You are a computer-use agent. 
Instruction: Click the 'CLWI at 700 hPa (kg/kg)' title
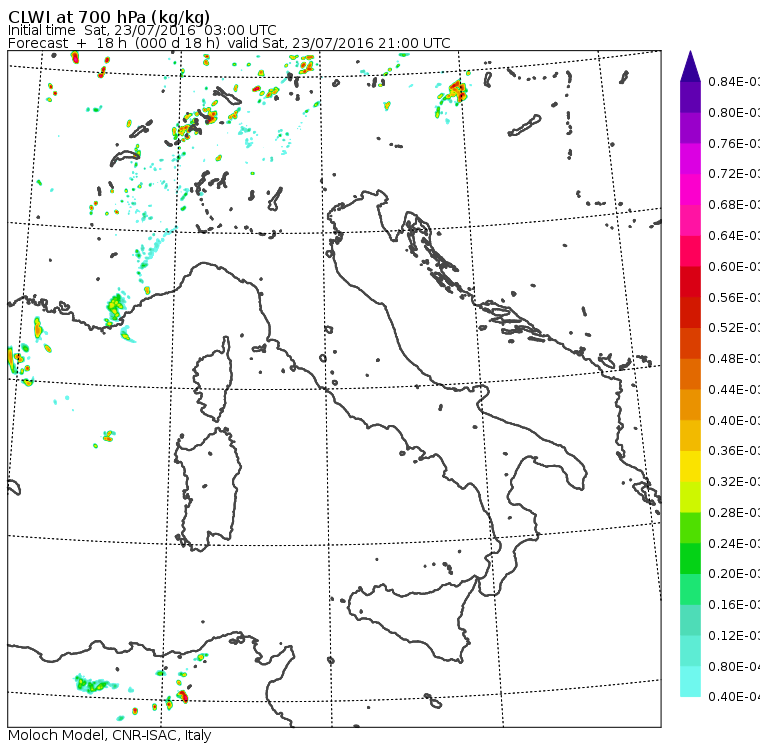point(109,17)
